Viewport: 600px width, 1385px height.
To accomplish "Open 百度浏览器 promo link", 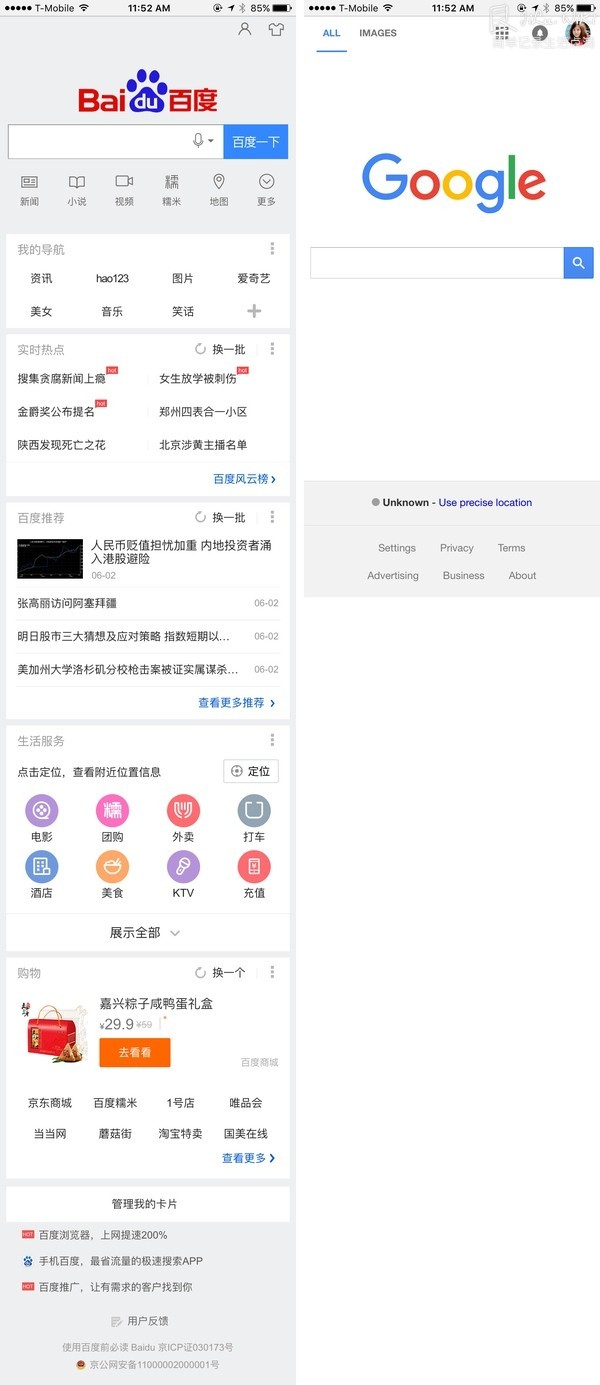I will [103, 1235].
